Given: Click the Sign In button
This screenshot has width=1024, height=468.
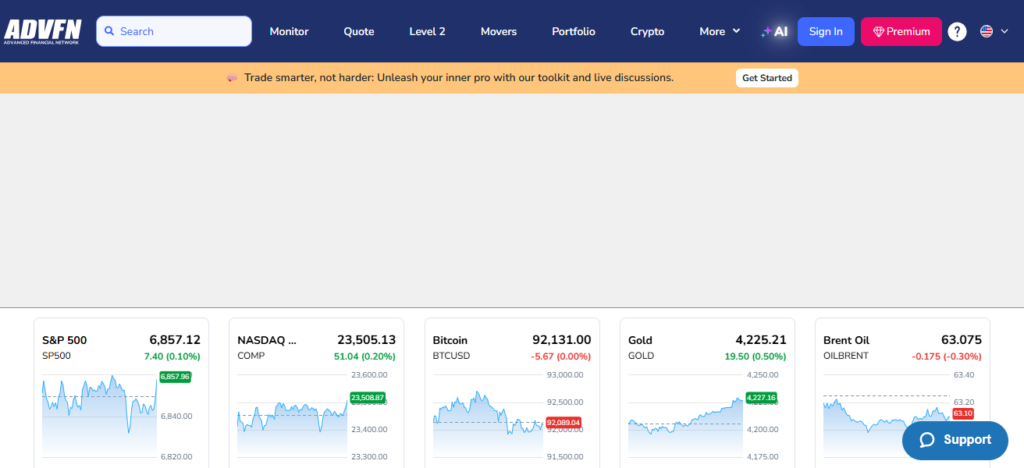Looking at the screenshot, I should point(825,31).
